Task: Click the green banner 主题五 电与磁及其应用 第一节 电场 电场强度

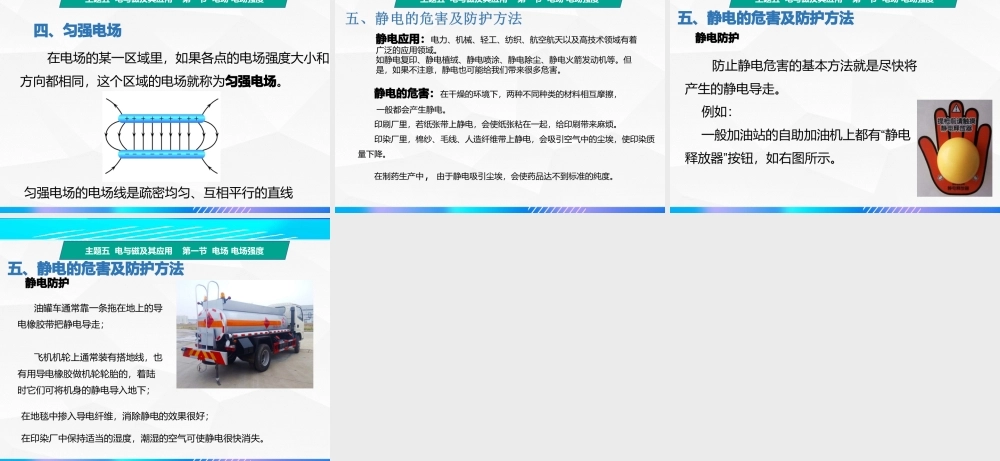Action: click(174, 251)
